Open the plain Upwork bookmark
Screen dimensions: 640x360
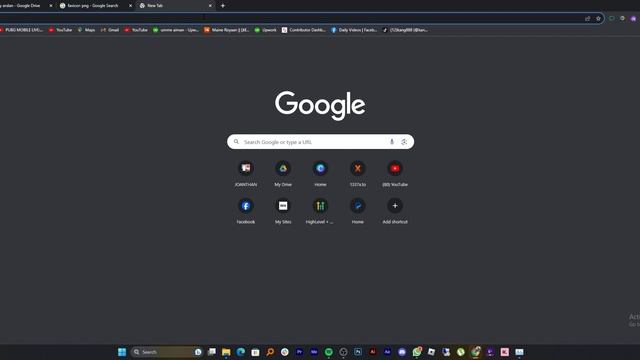[265, 30]
